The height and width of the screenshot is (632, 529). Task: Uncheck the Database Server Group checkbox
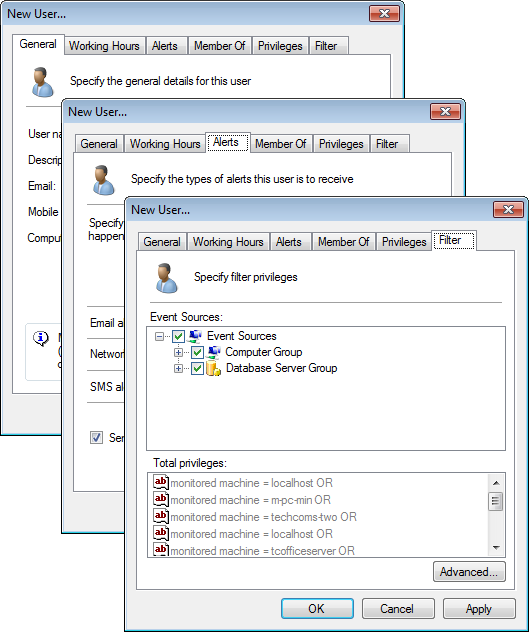point(197,368)
